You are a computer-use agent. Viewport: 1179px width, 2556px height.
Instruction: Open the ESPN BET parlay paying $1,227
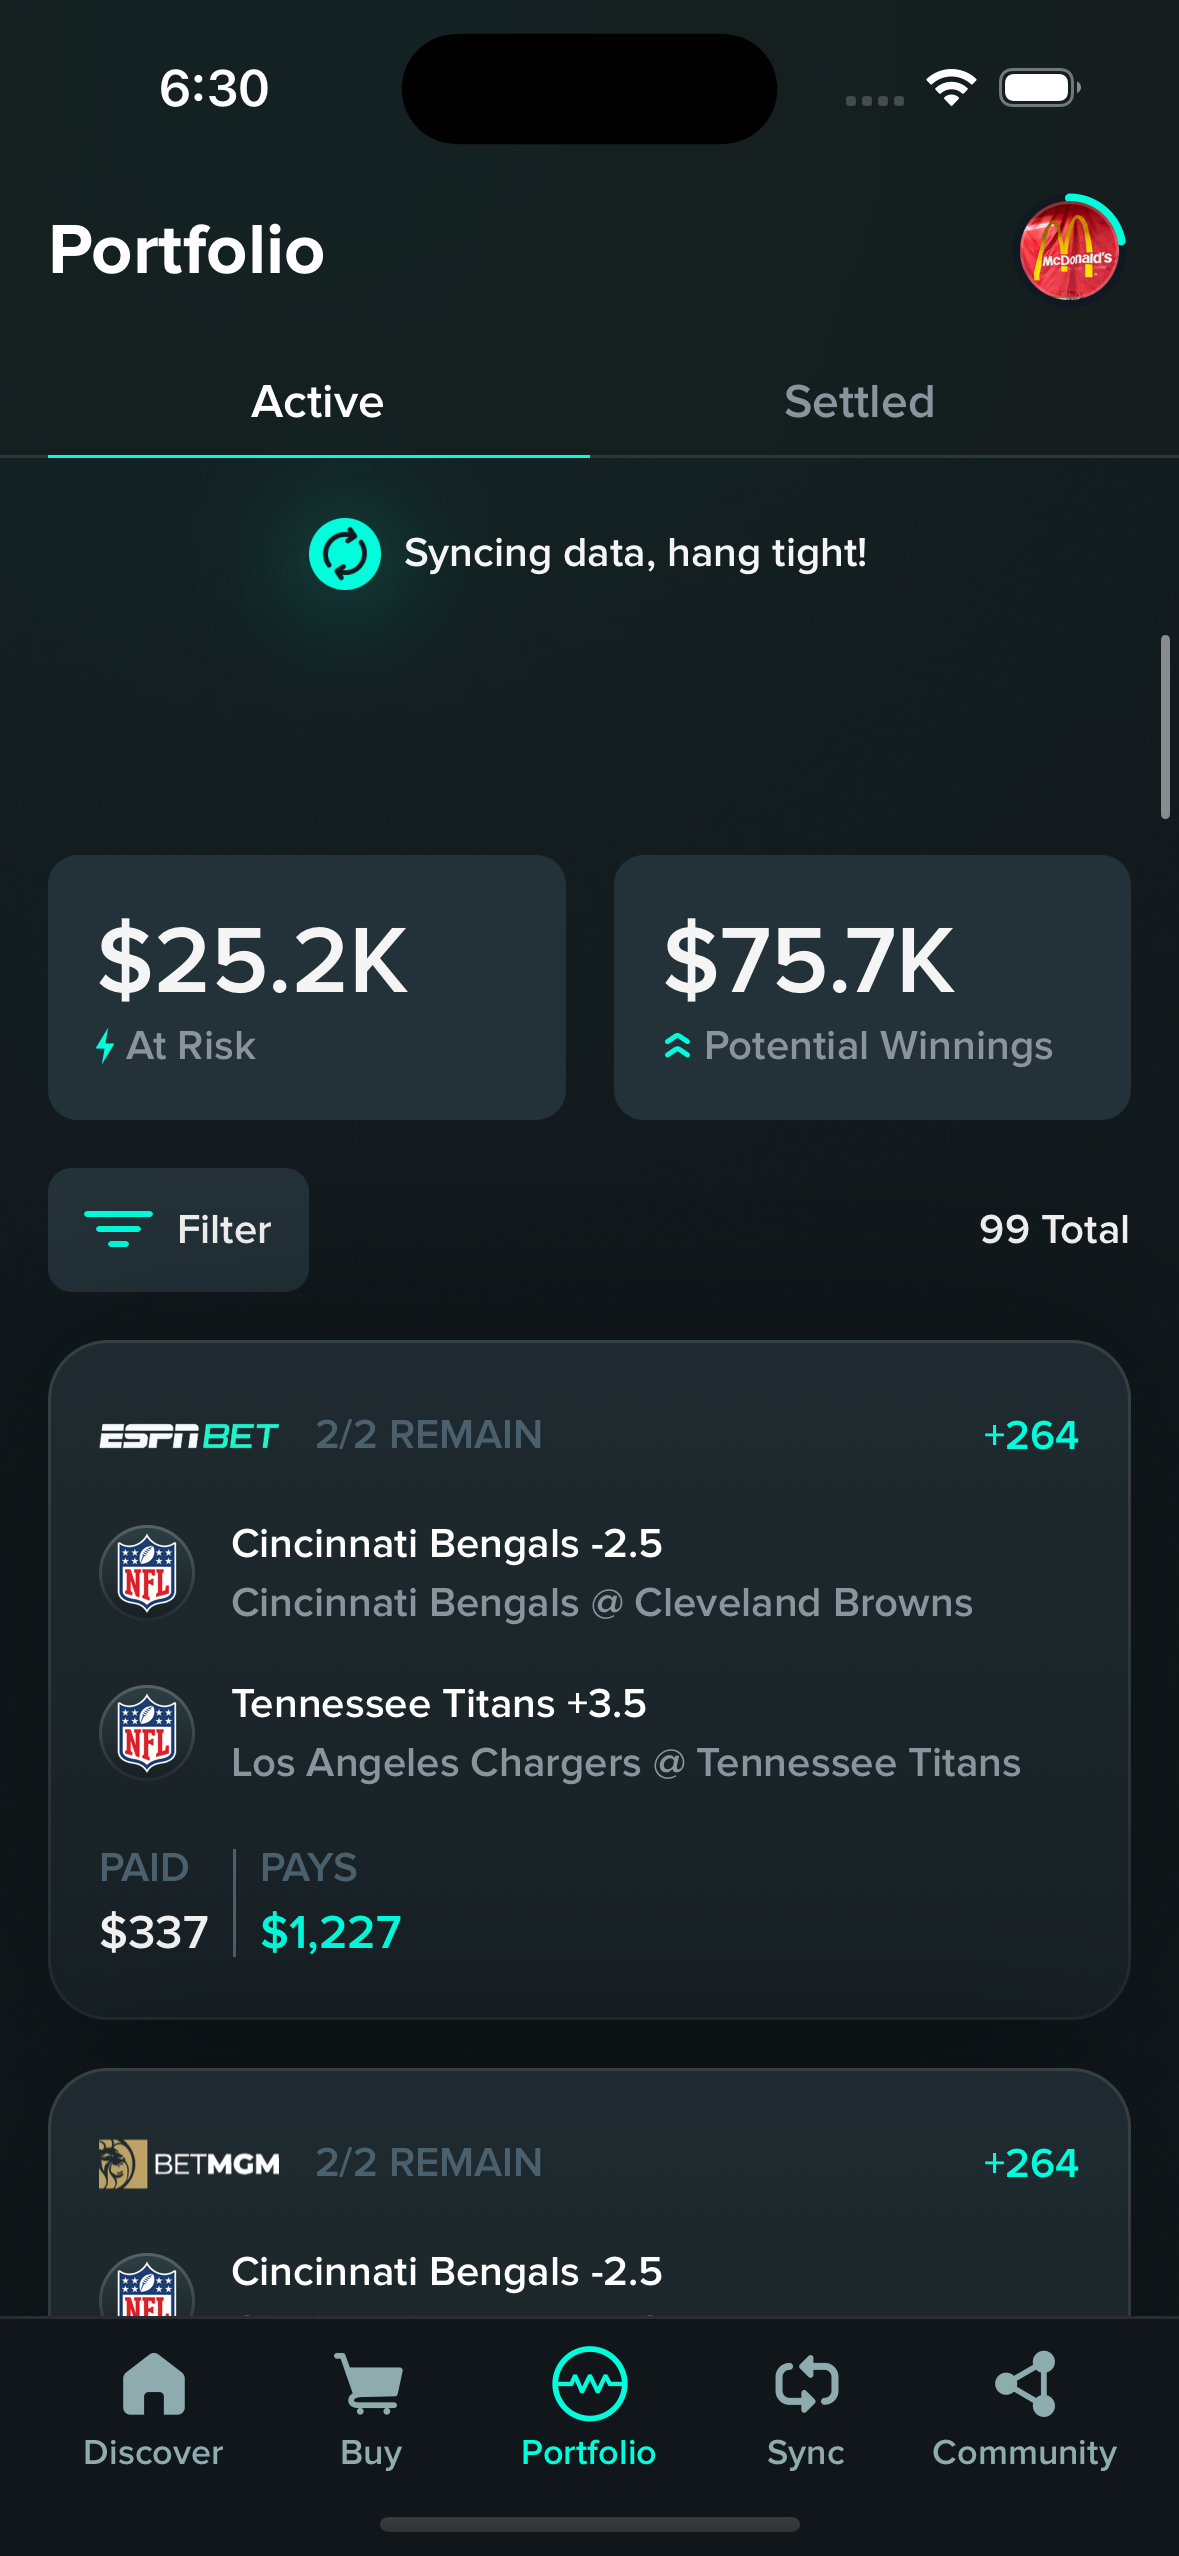[x=589, y=1679]
